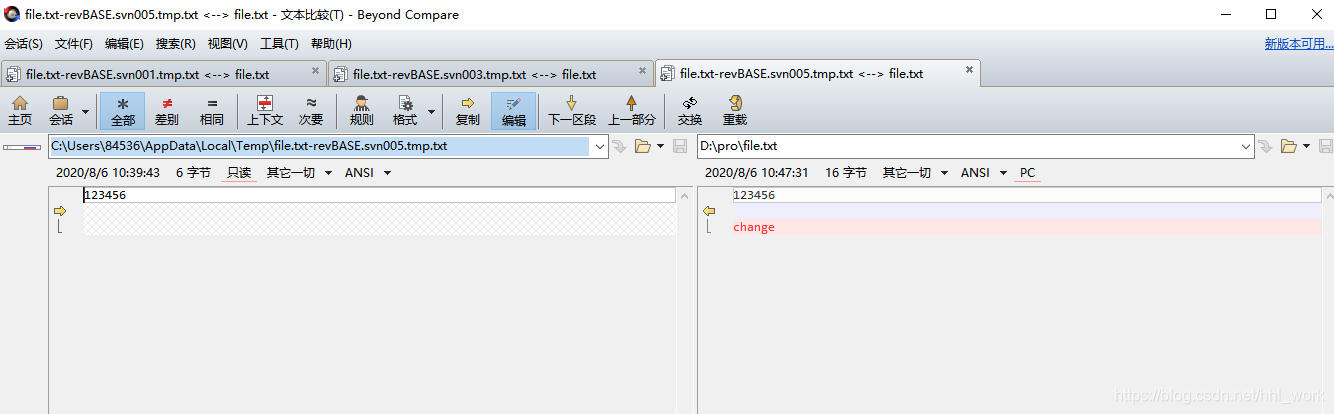Open the 格式 format icon
The height and width of the screenshot is (414, 1334).
[405, 111]
